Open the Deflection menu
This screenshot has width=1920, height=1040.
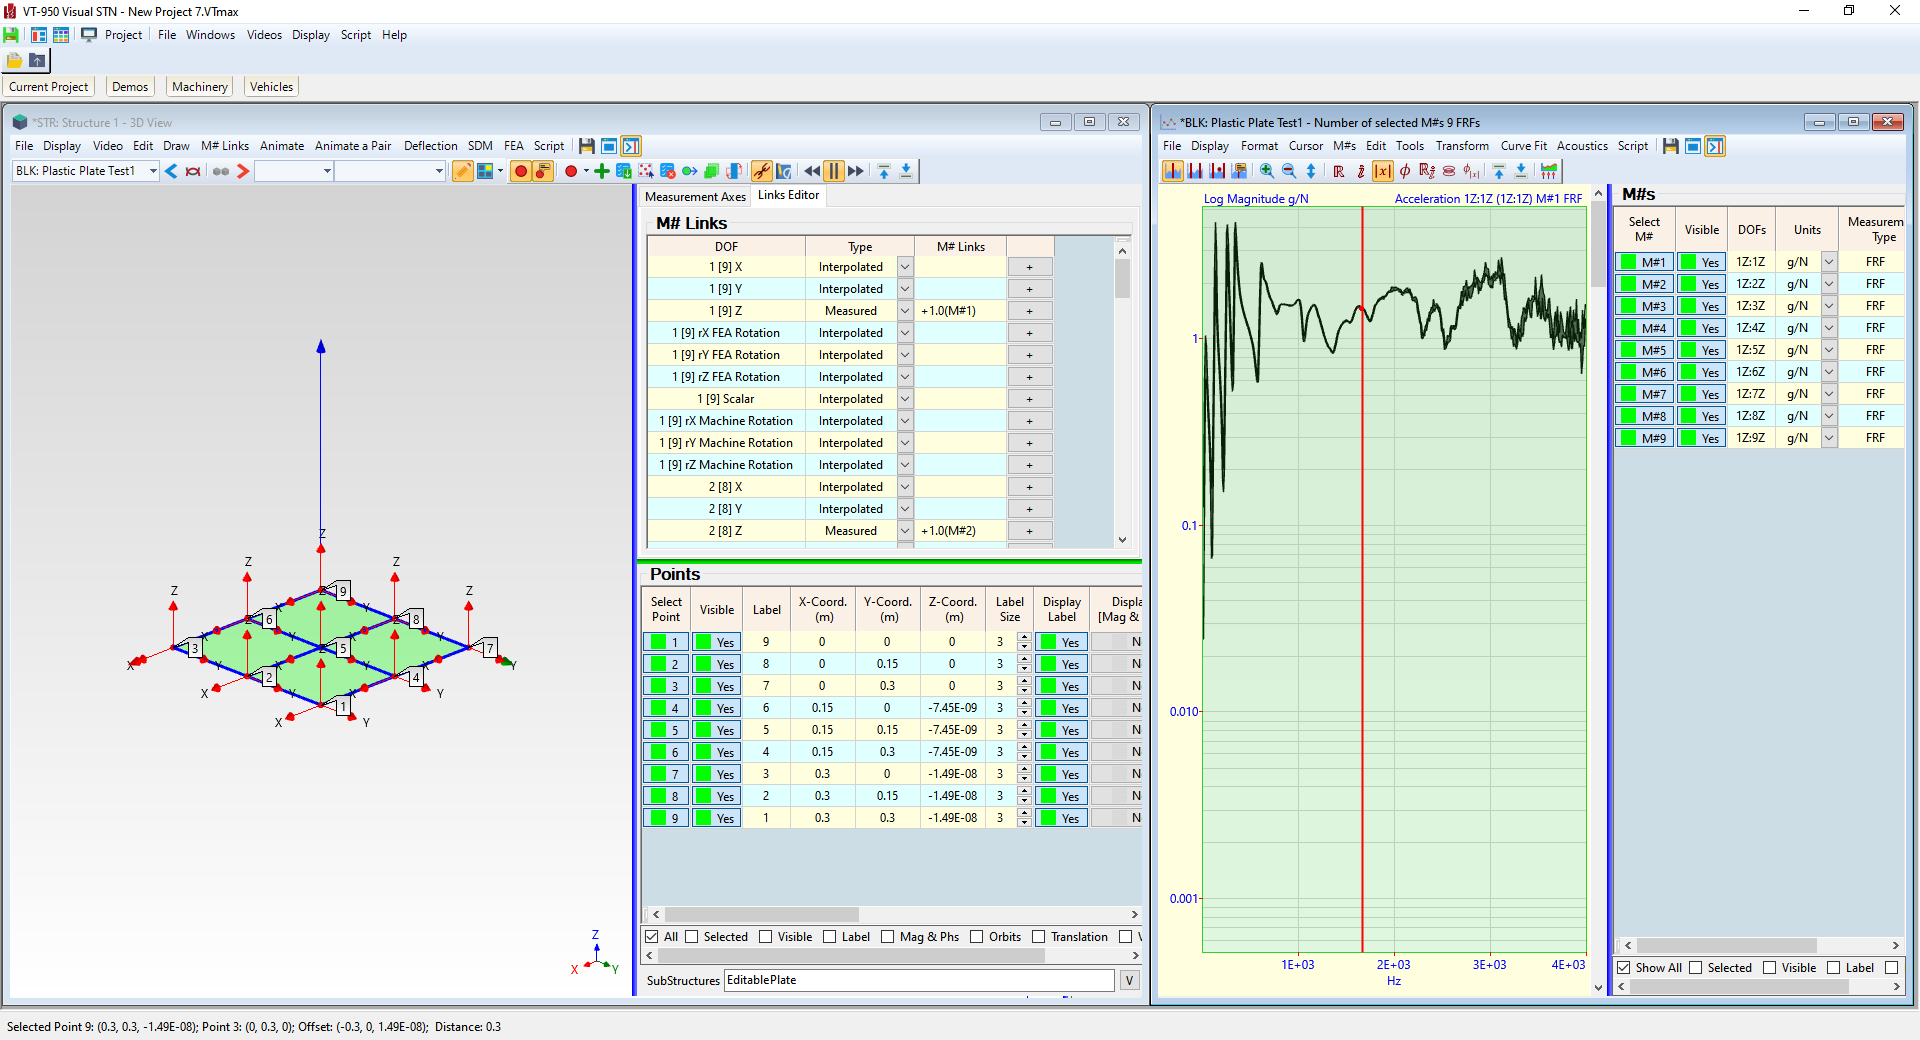coord(431,146)
